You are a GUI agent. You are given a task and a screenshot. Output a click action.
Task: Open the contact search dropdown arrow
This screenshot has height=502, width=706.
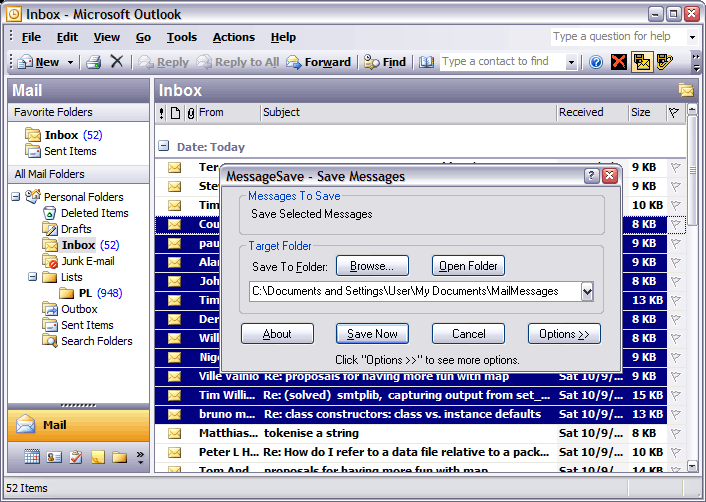(x=571, y=62)
